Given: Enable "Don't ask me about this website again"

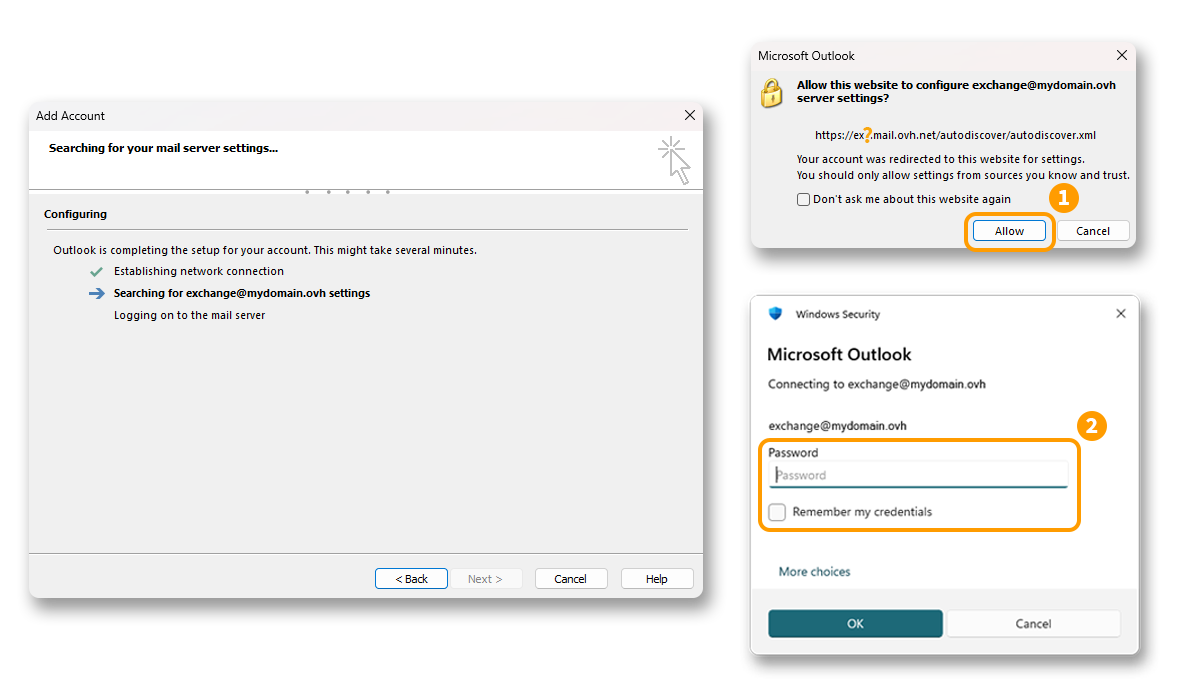Looking at the screenshot, I should 803,199.
